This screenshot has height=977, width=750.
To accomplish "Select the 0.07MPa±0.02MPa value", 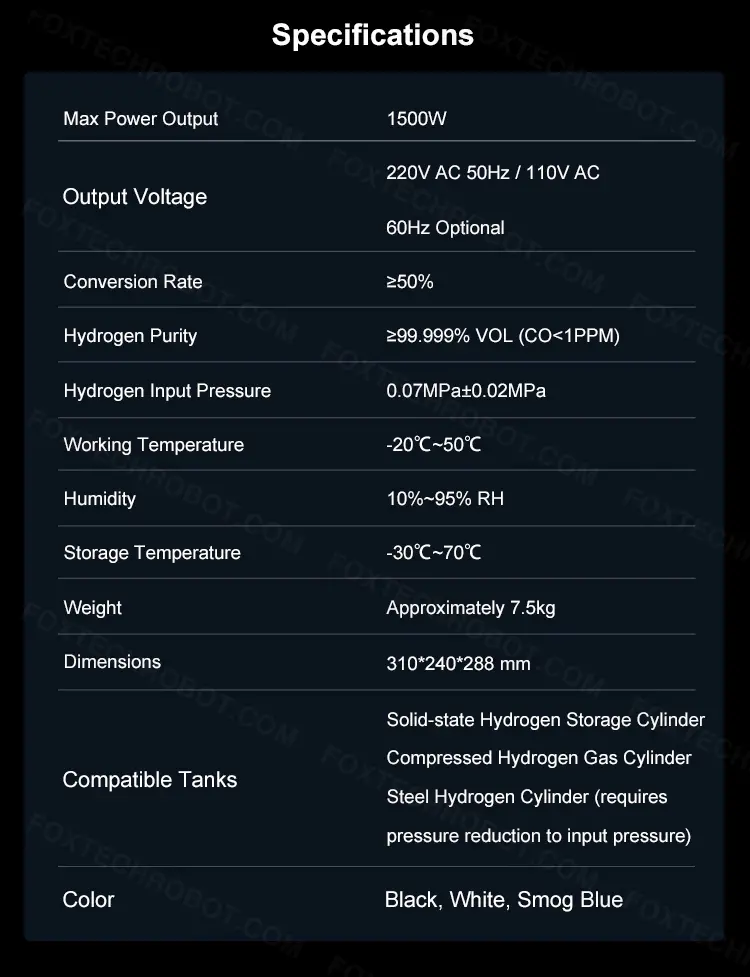I will point(466,391).
